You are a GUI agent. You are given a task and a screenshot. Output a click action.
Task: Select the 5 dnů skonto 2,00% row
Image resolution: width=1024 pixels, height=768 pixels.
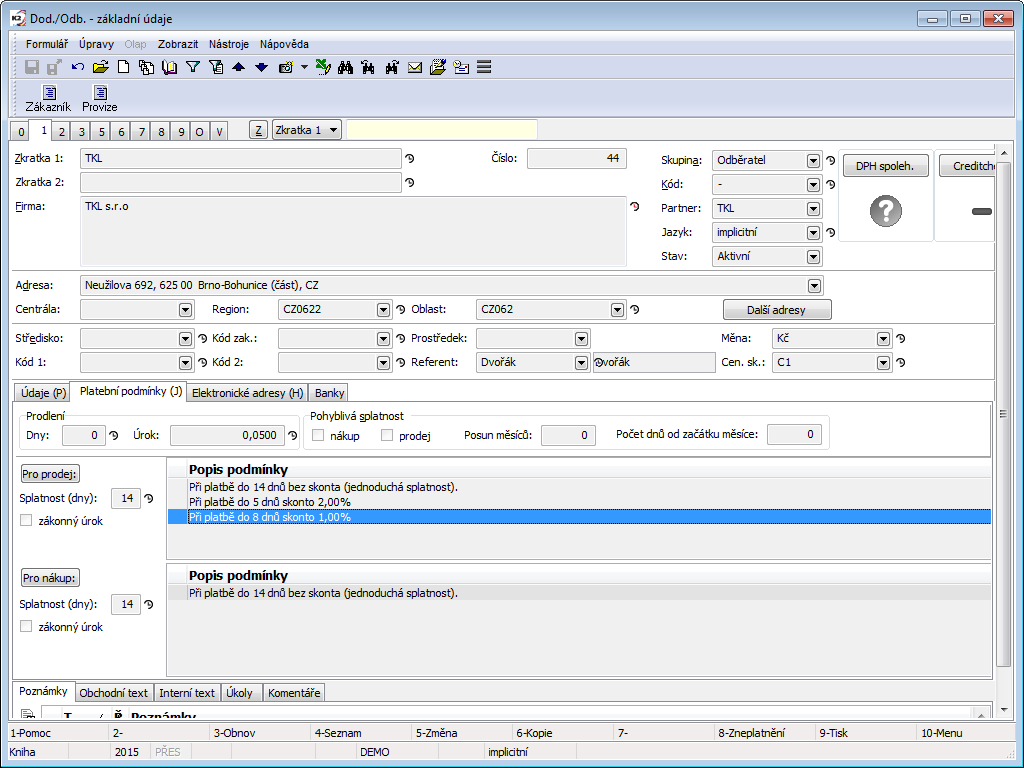click(270, 502)
